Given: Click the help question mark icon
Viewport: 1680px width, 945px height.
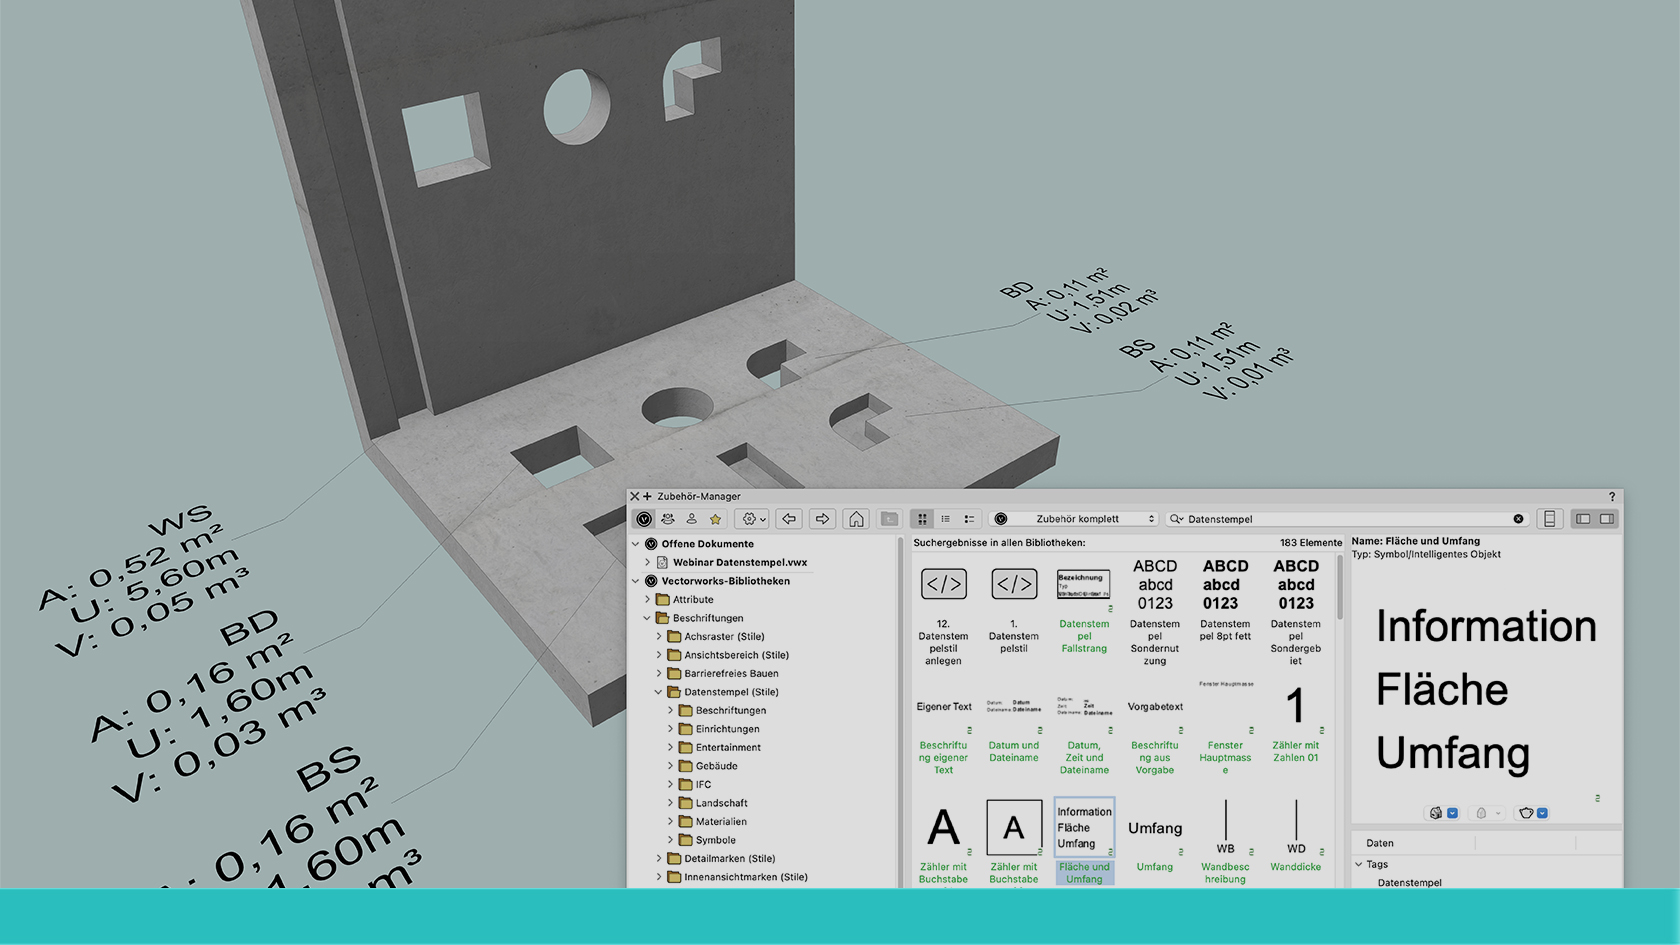Looking at the screenshot, I should (1611, 497).
